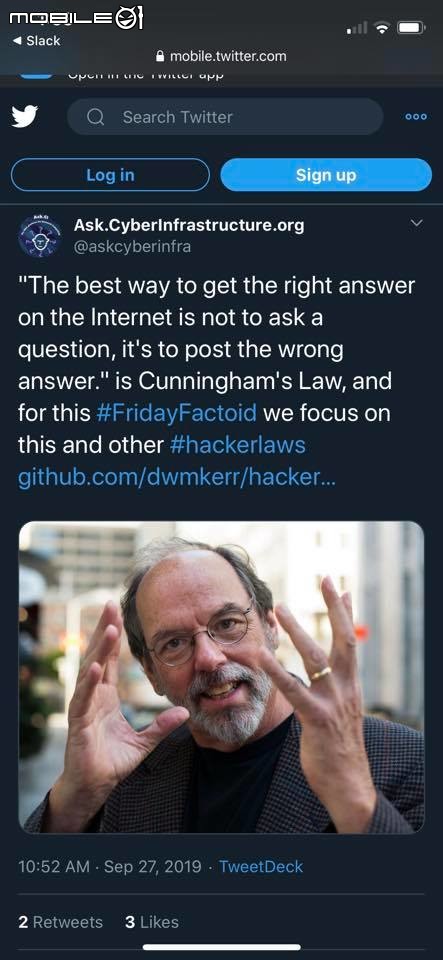Tap the Sign up button

326,175
